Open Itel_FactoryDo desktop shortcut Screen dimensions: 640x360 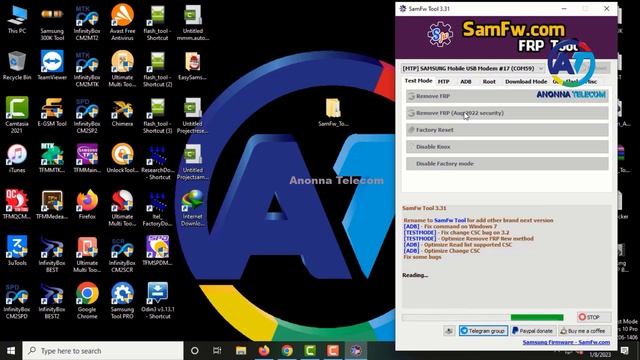(x=157, y=208)
